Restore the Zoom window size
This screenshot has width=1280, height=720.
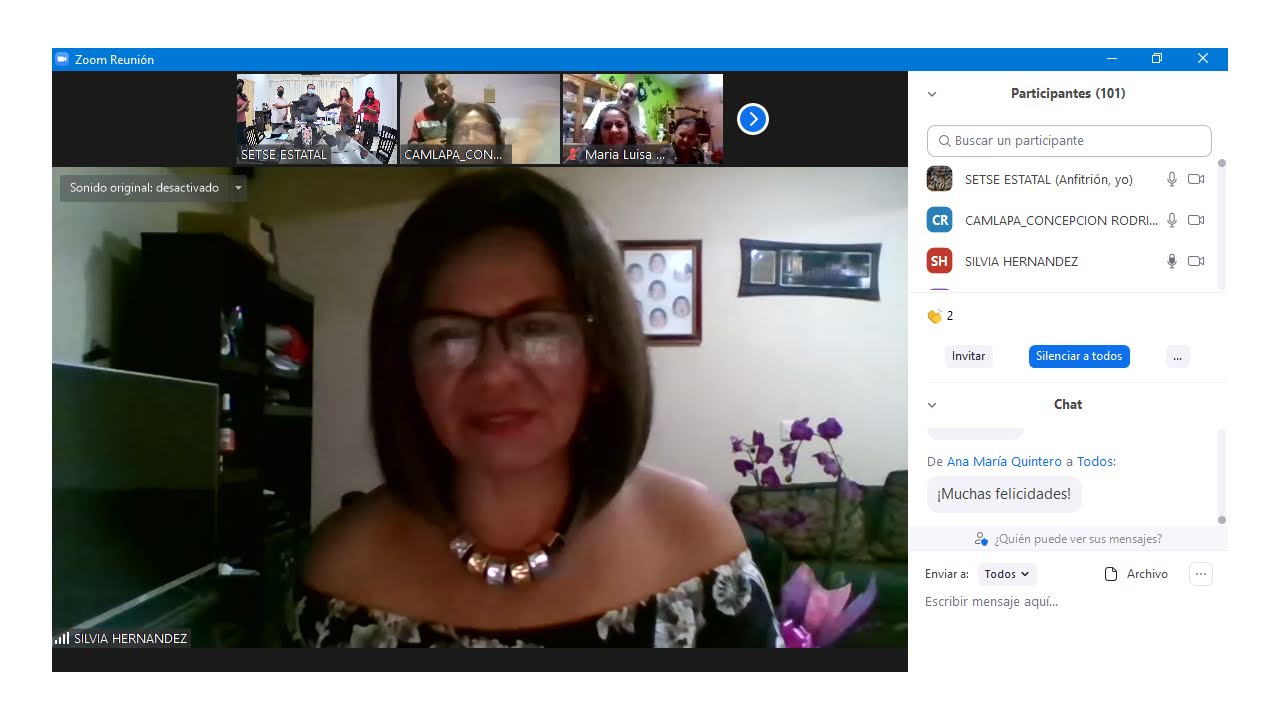1156,59
